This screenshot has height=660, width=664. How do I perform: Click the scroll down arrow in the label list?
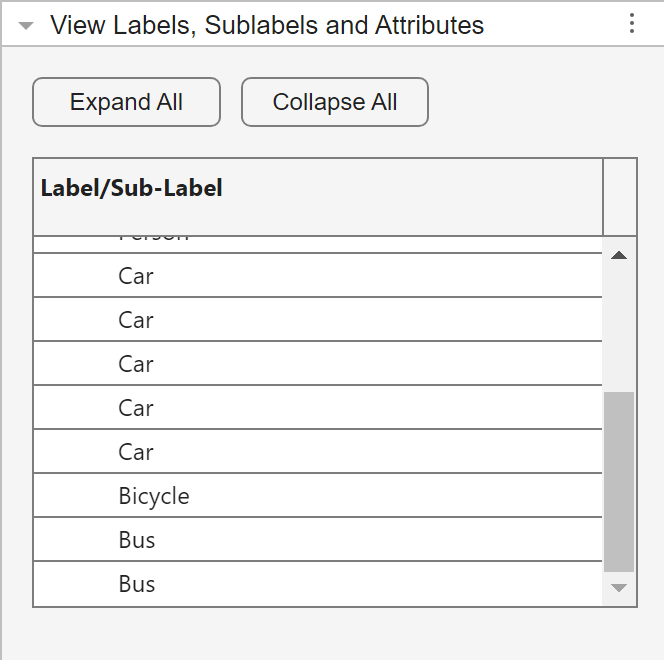pyautogui.click(x=619, y=588)
